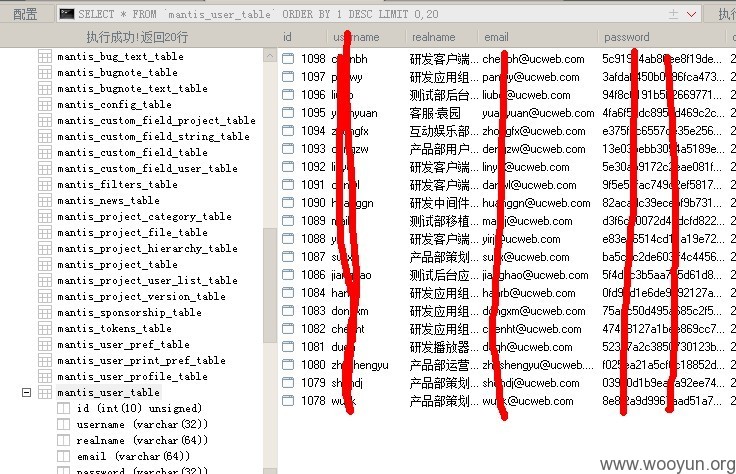The height and width of the screenshot is (474, 736).
Task: Collapse the mantis_user_table tree node
Action: (27, 392)
